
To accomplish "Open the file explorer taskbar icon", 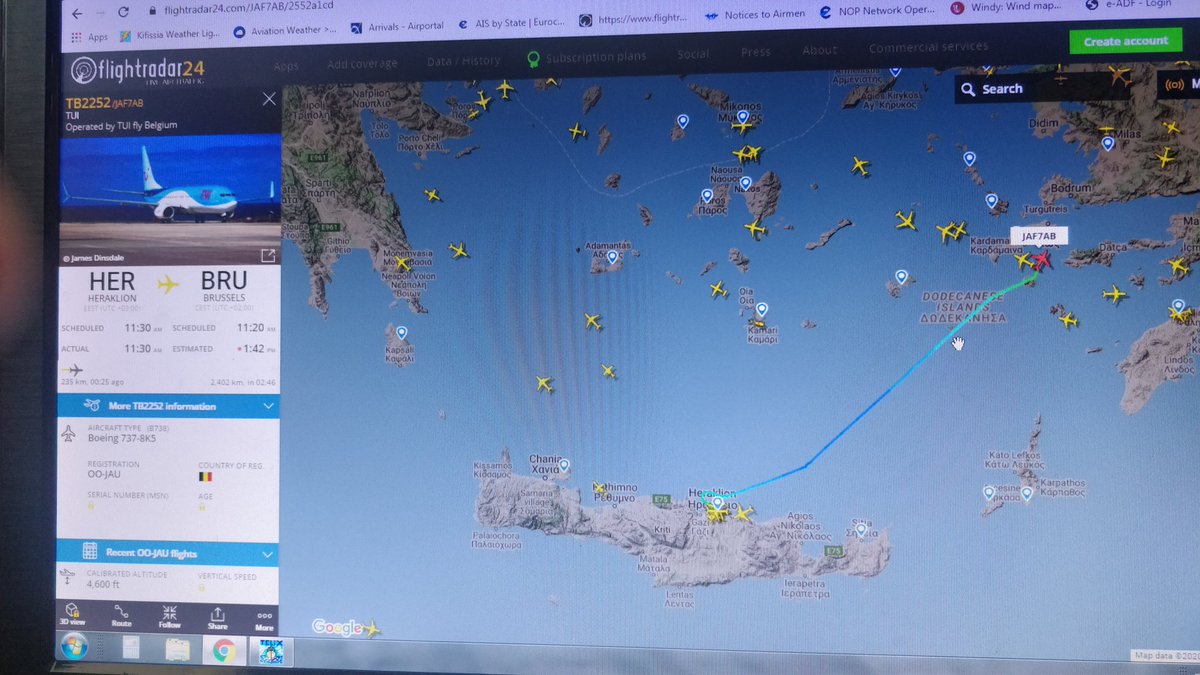I will click(x=177, y=650).
